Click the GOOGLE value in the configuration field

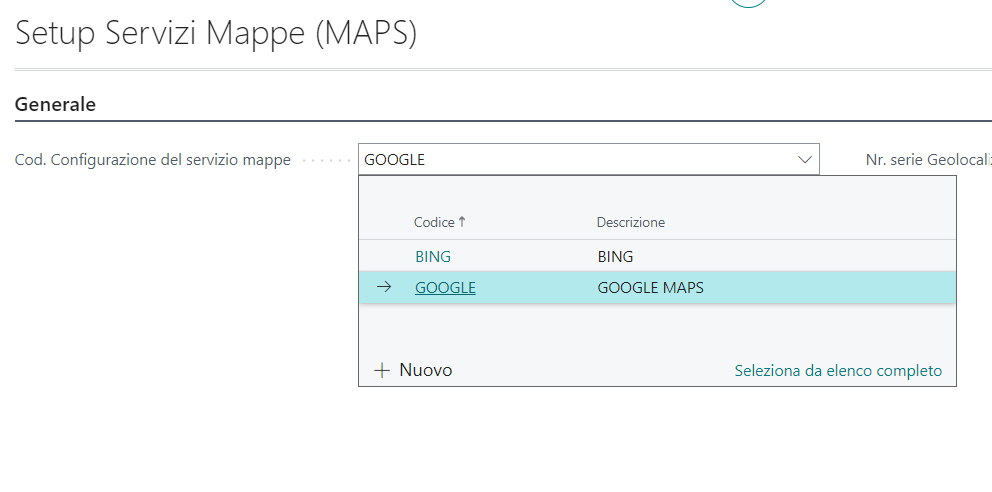[x=395, y=160]
